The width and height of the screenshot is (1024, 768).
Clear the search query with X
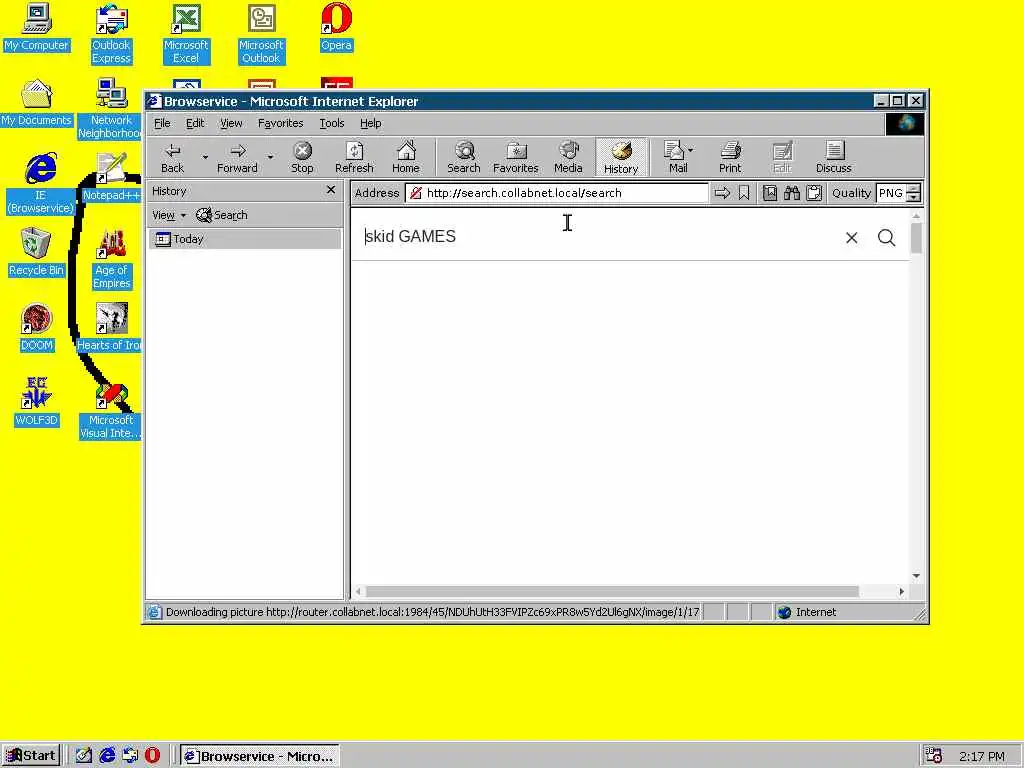point(852,238)
